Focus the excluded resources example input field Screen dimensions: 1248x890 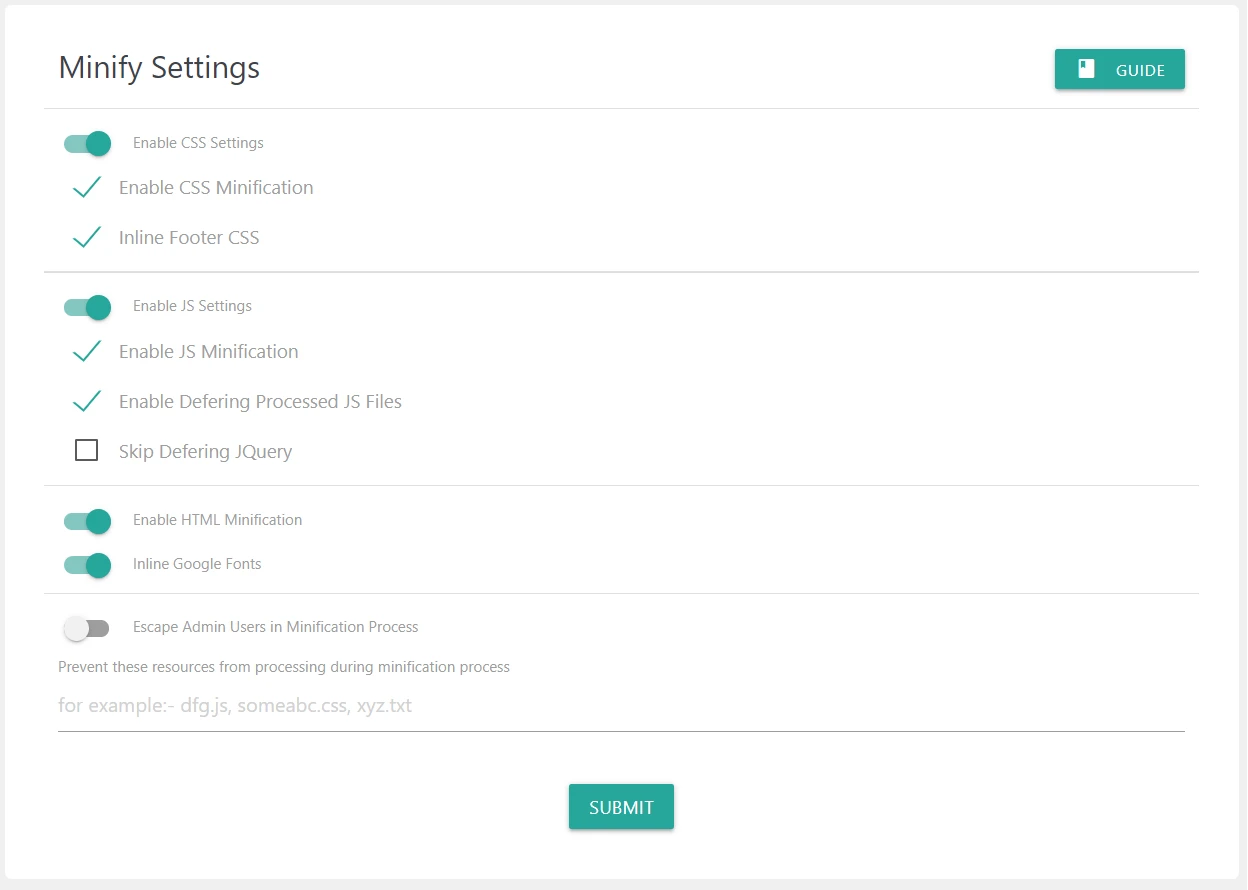pyautogui.click(x=620, y=706)
